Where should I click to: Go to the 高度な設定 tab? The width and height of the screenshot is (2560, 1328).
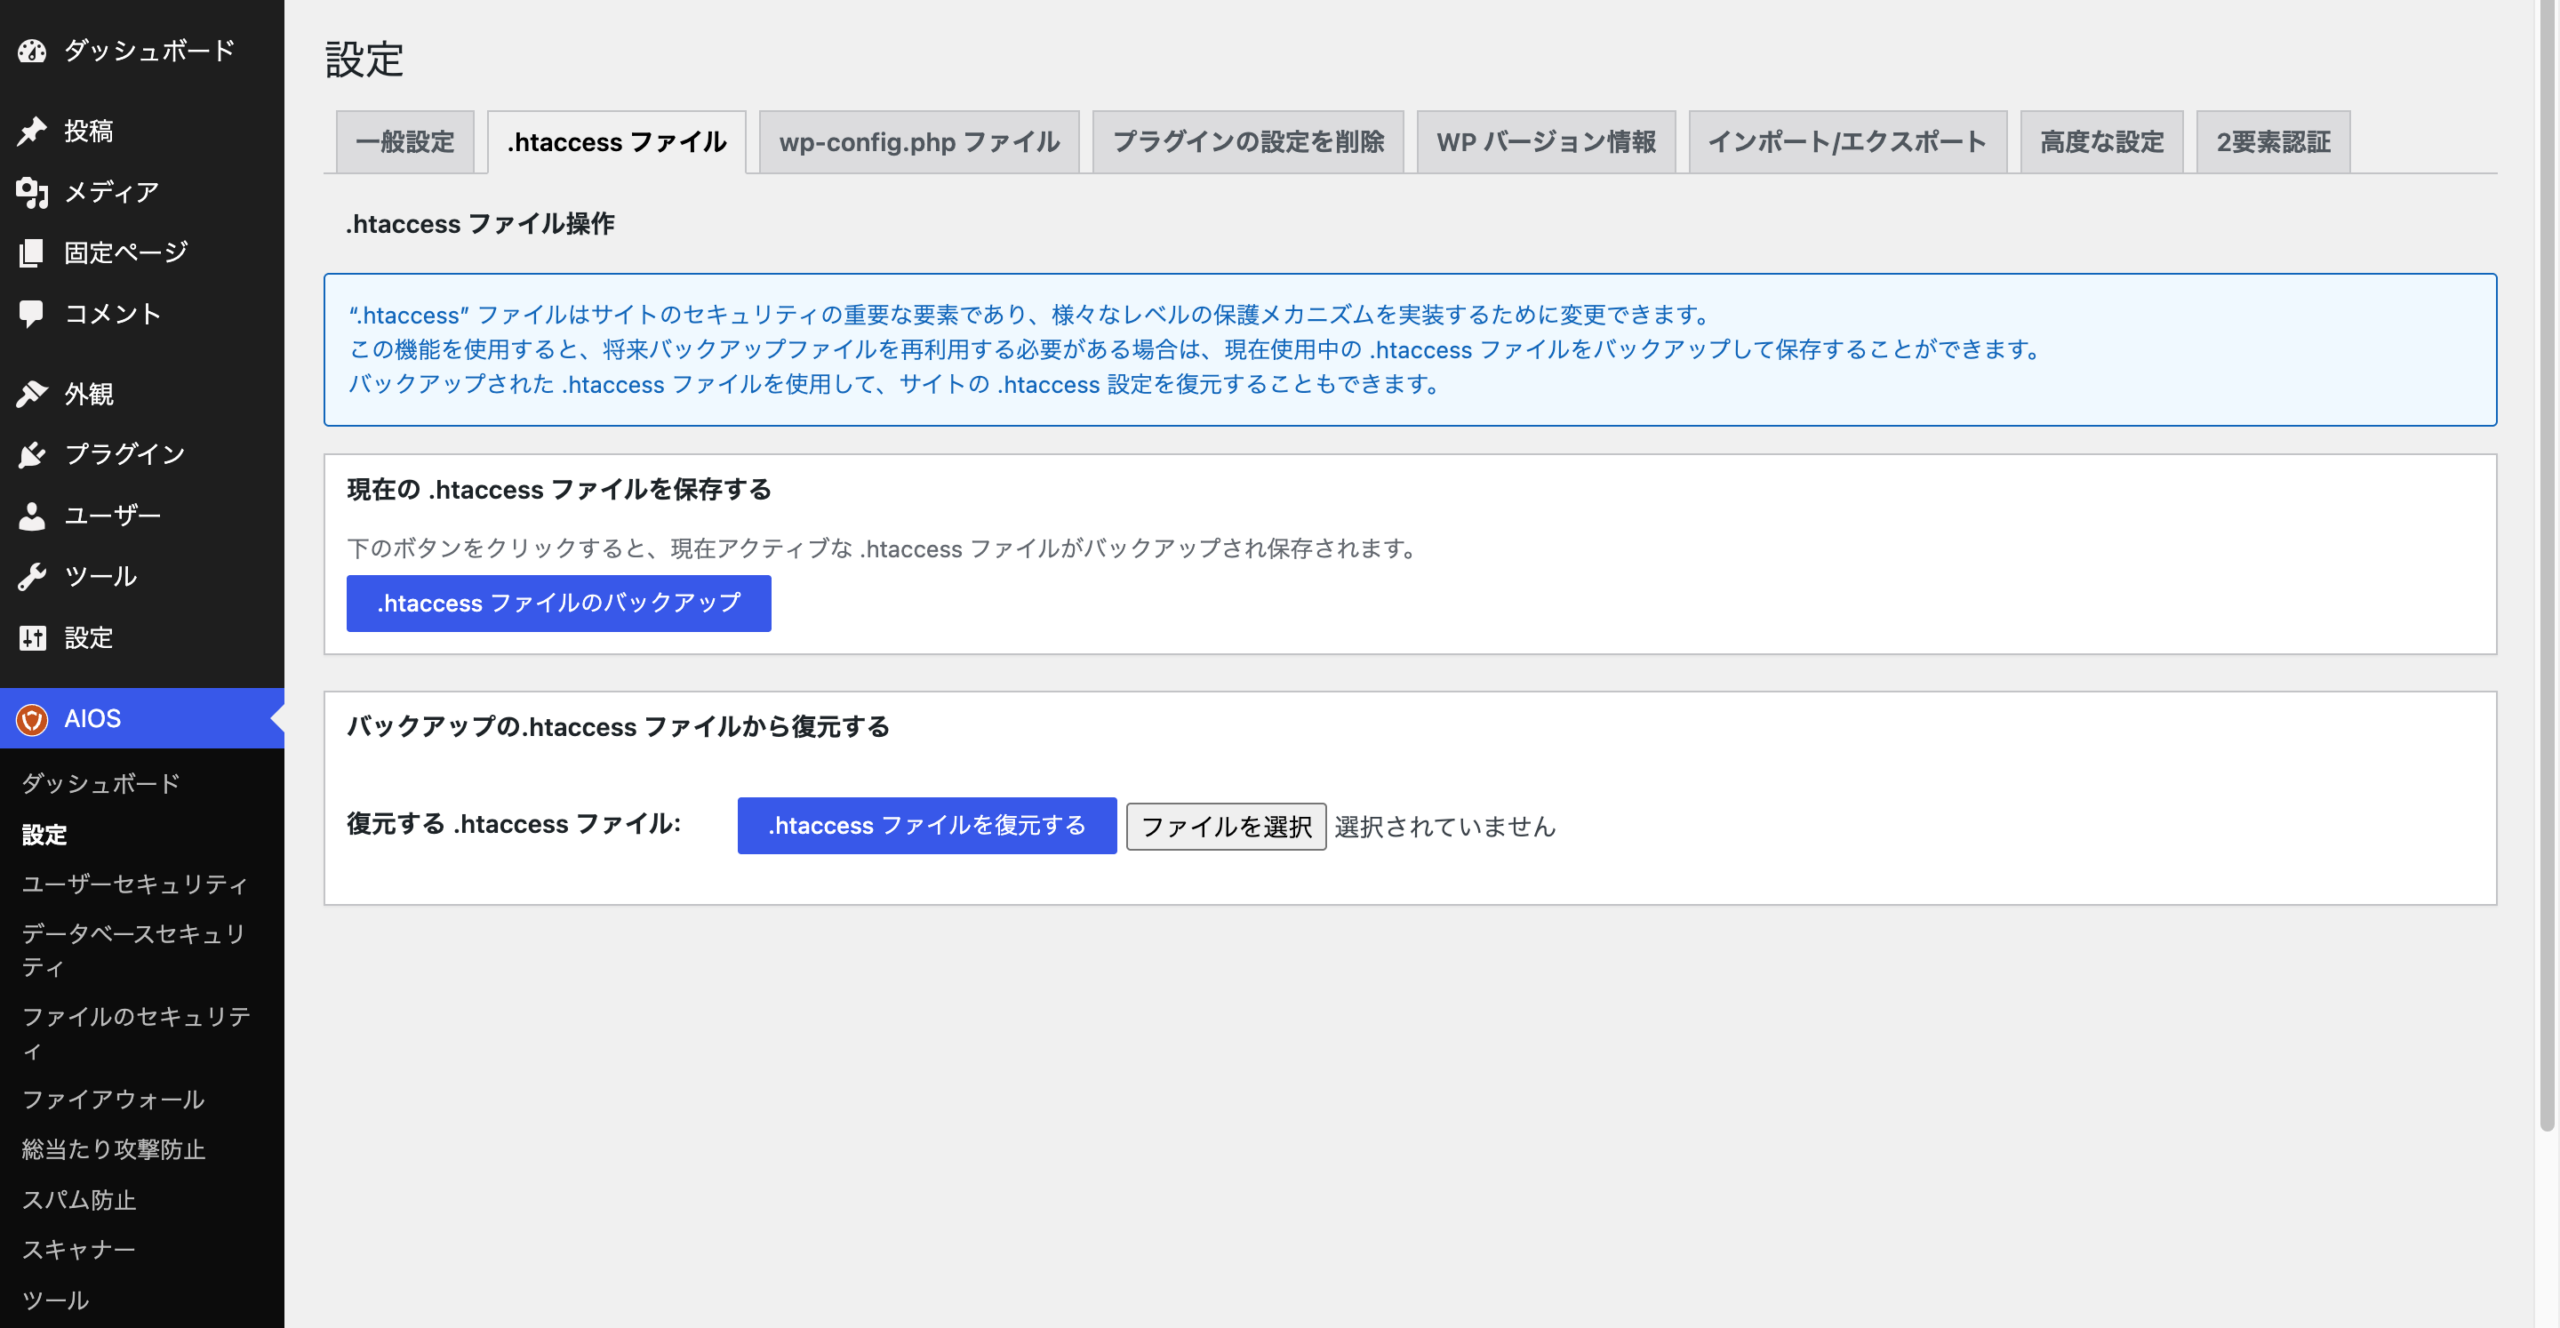[x=2101, y=142]
